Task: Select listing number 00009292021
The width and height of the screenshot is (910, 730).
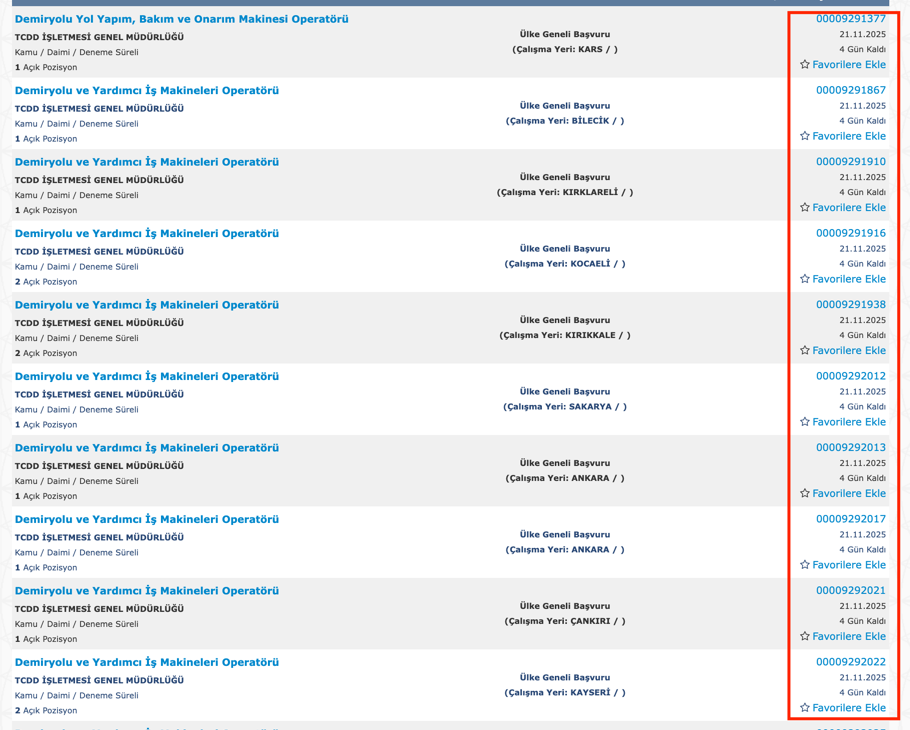Action: click(850, 591)
